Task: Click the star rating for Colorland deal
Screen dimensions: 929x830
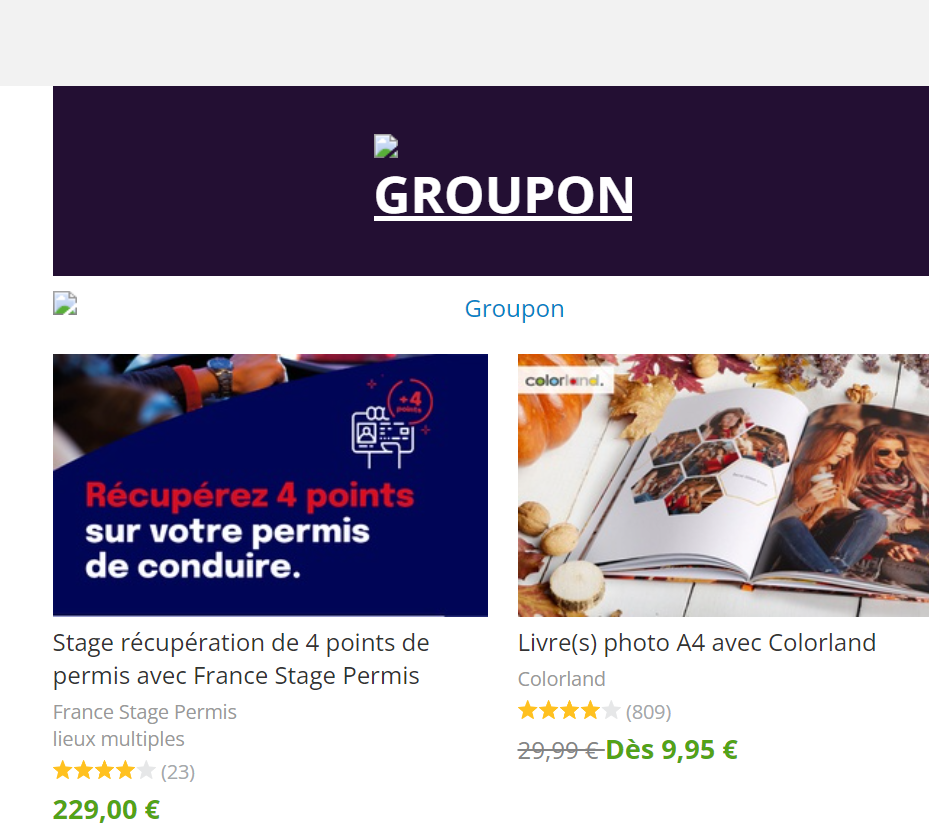Action: point(569,710)
